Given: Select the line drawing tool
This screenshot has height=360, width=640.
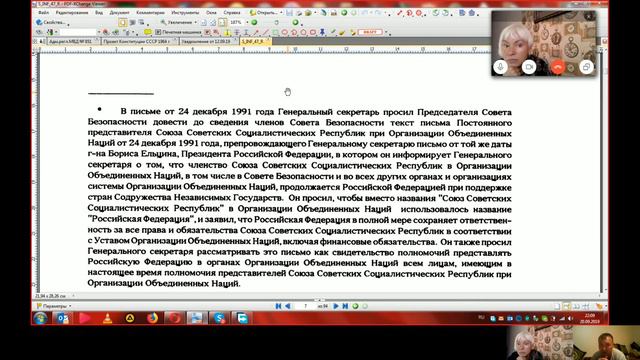Looking at the screenshot, I should tap(265, 32).
